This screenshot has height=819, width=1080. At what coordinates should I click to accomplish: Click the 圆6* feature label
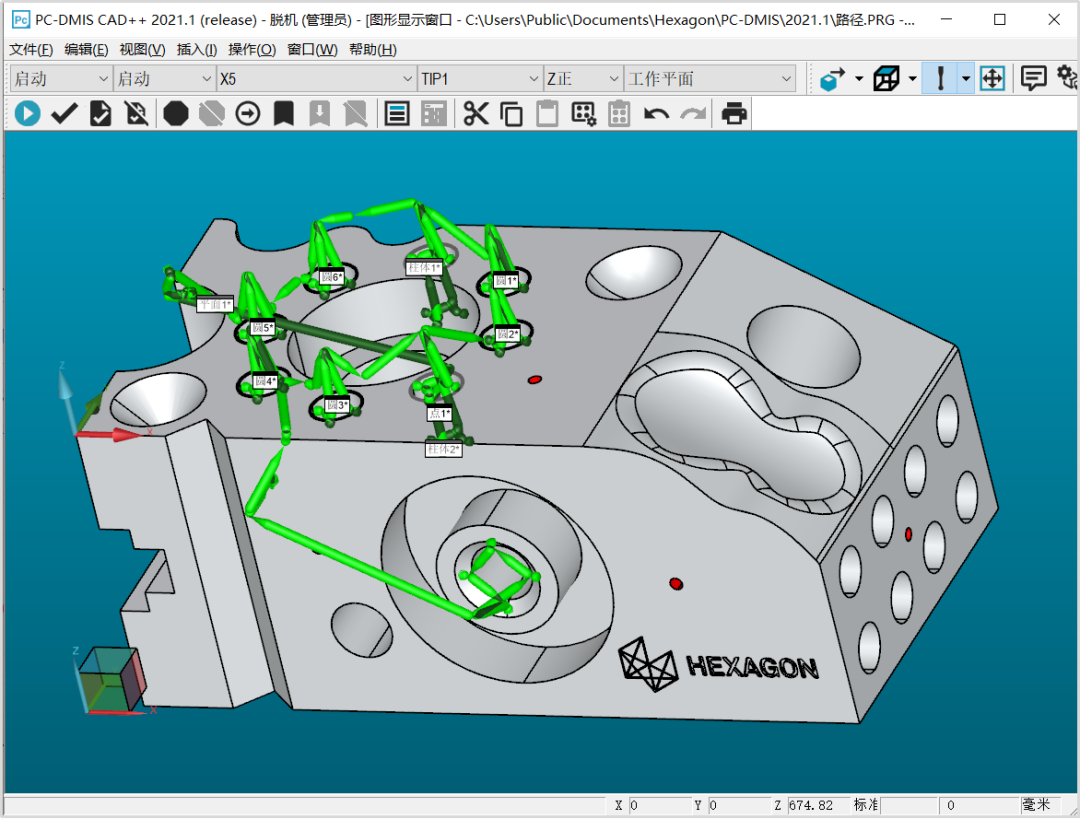point(331,277)
